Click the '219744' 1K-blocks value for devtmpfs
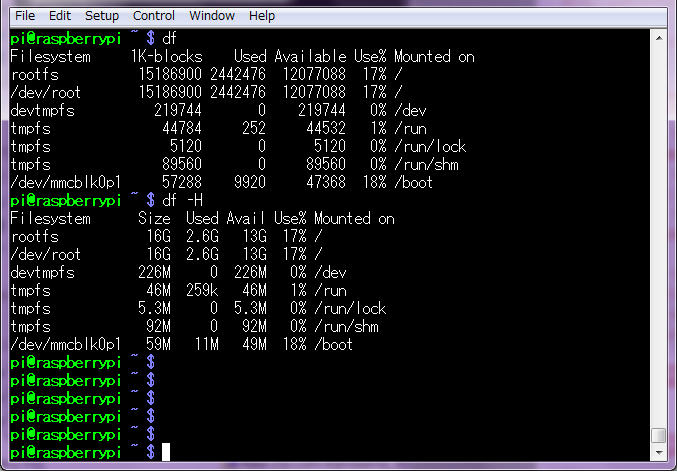 click(178, 111)
